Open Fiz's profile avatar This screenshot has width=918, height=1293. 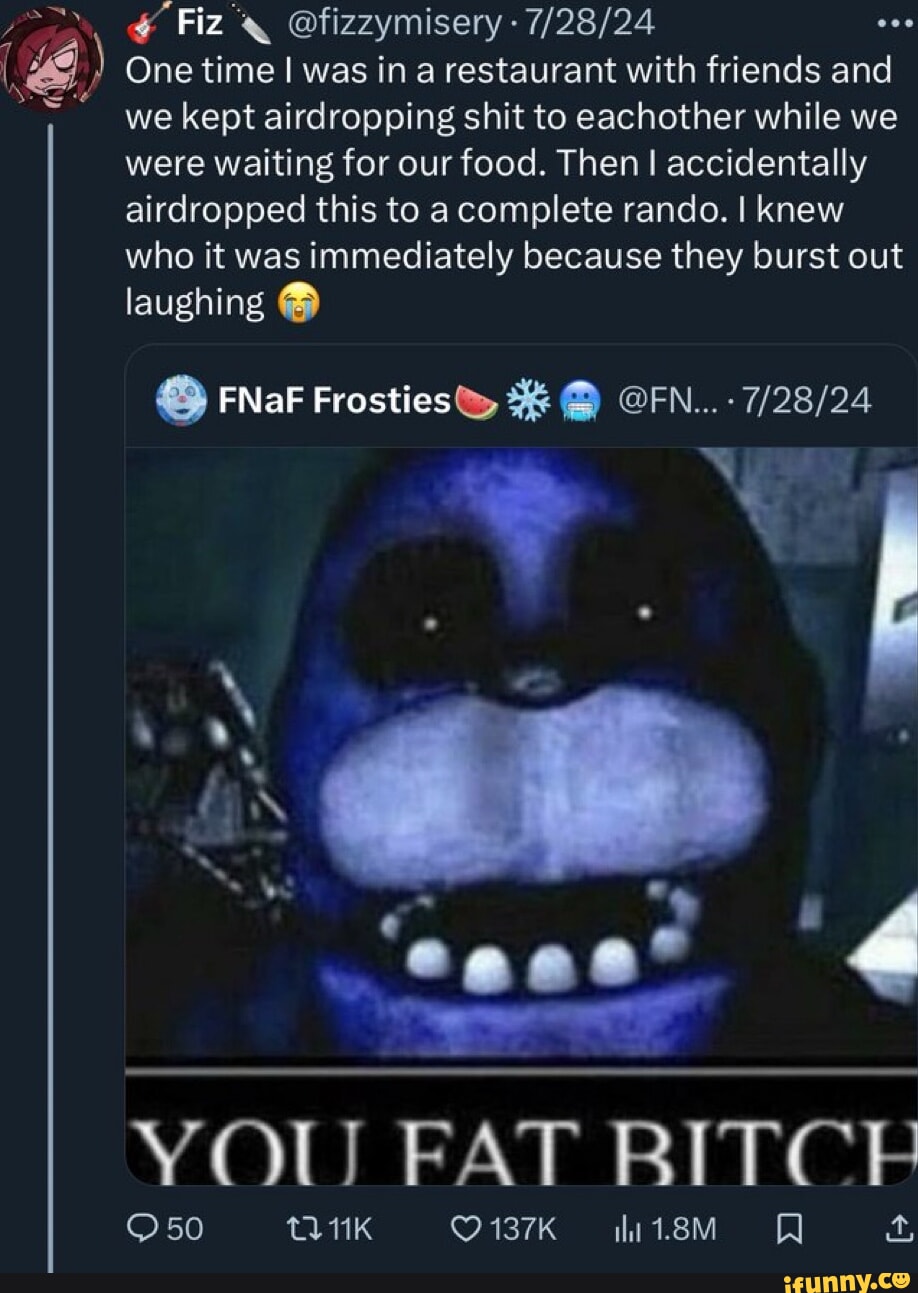click(52, 58)
